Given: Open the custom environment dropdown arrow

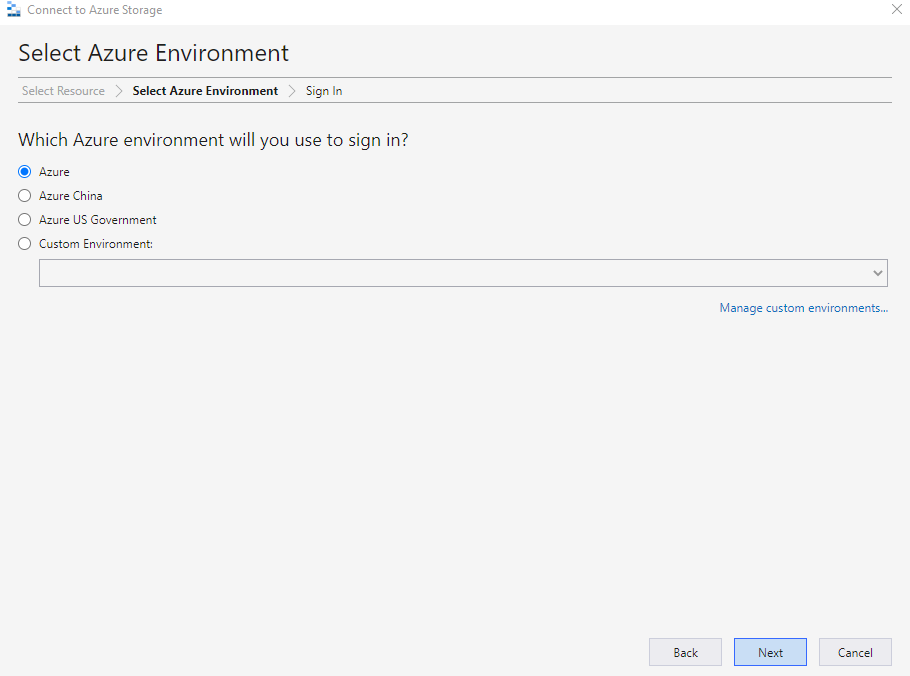Looking at the screenshot, I should tap(878, 273).
